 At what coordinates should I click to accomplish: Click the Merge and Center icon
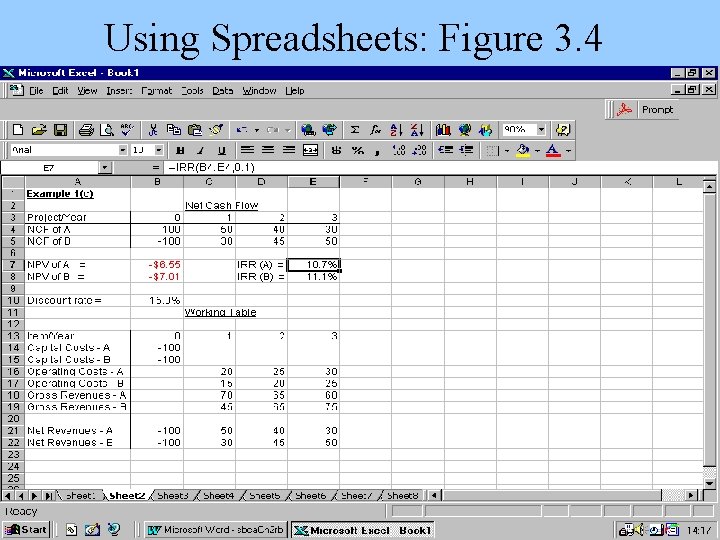pos(310,150)
